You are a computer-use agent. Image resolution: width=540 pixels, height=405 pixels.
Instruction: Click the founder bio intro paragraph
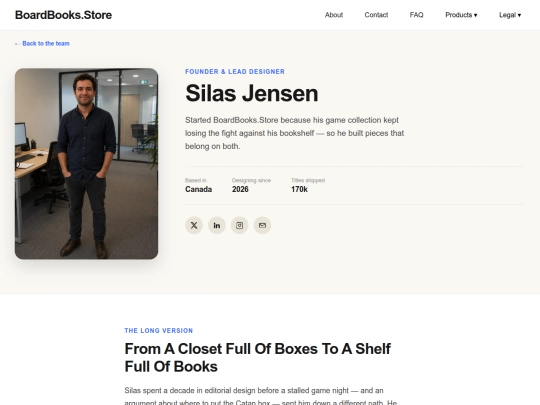294,133
